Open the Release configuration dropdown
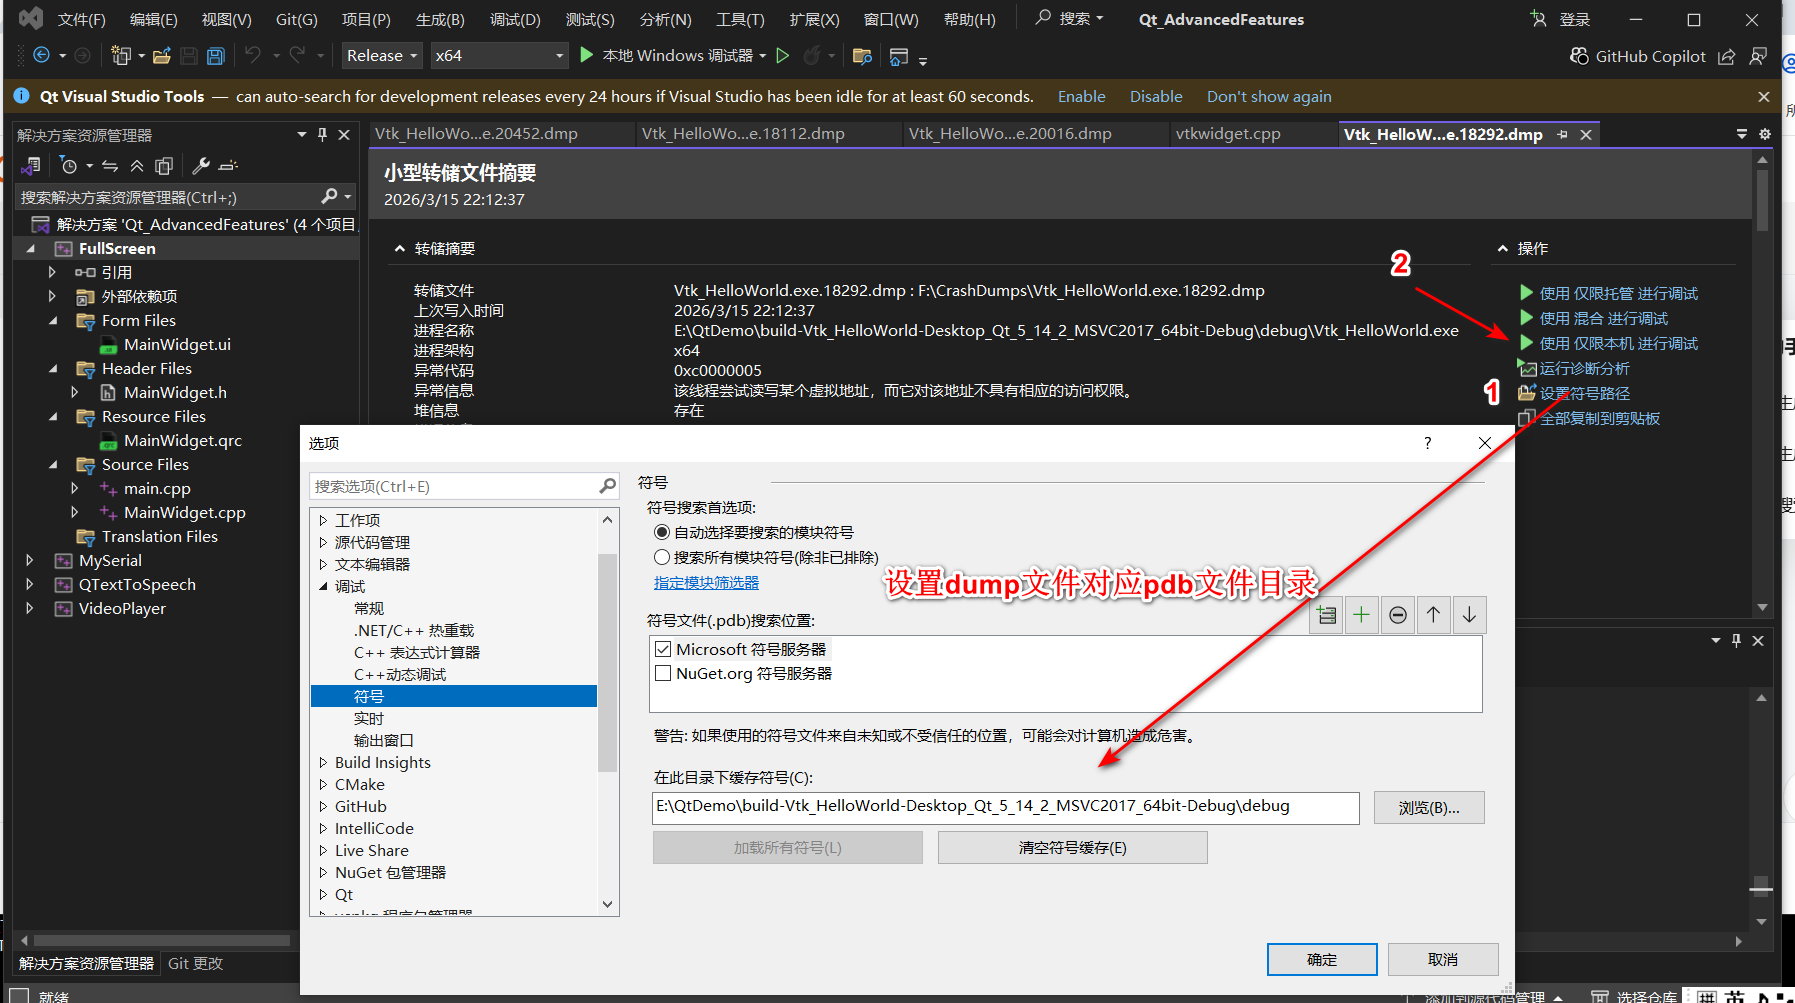The height and width of the screenshot is (1003, 1795). 382,56
